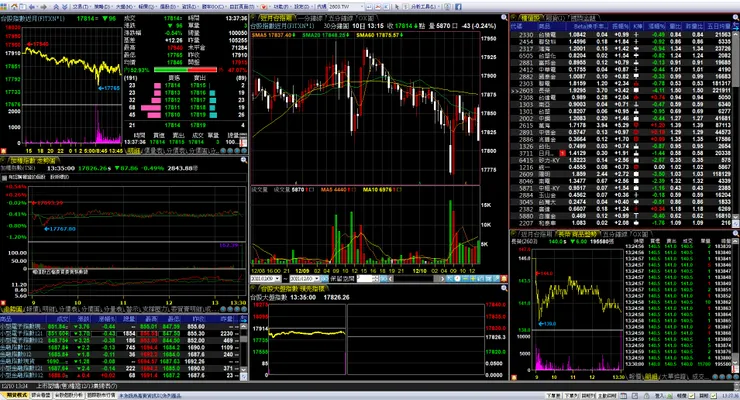Image resolution: width=740 pixels, height=400 pixels.
Task: Click the small icon below the futures table scrollbar
Action: pos(244,376)
